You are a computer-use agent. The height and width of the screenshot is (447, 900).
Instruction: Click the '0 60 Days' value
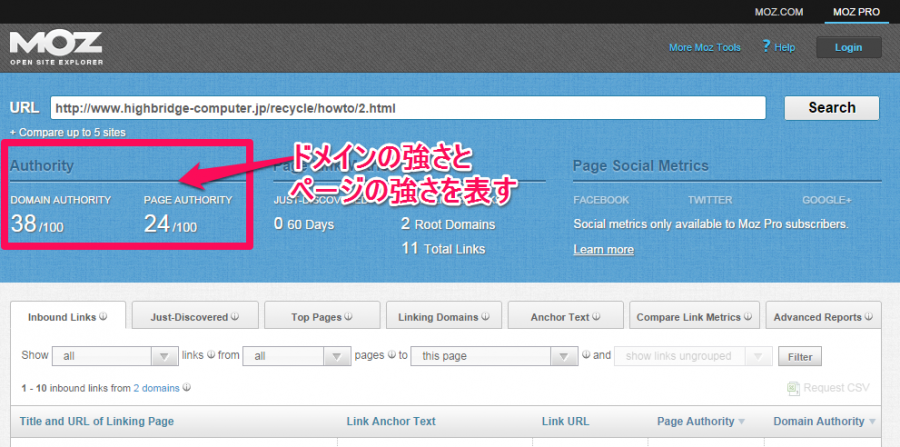point(304,224)
